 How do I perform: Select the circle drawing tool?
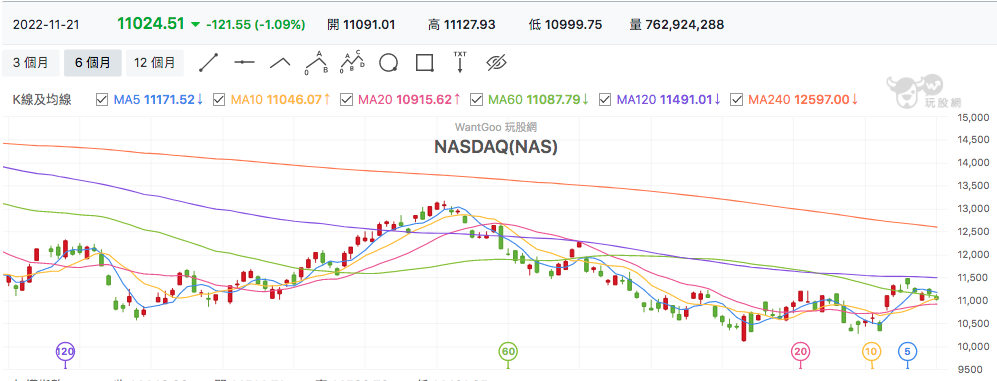(388, 63)
